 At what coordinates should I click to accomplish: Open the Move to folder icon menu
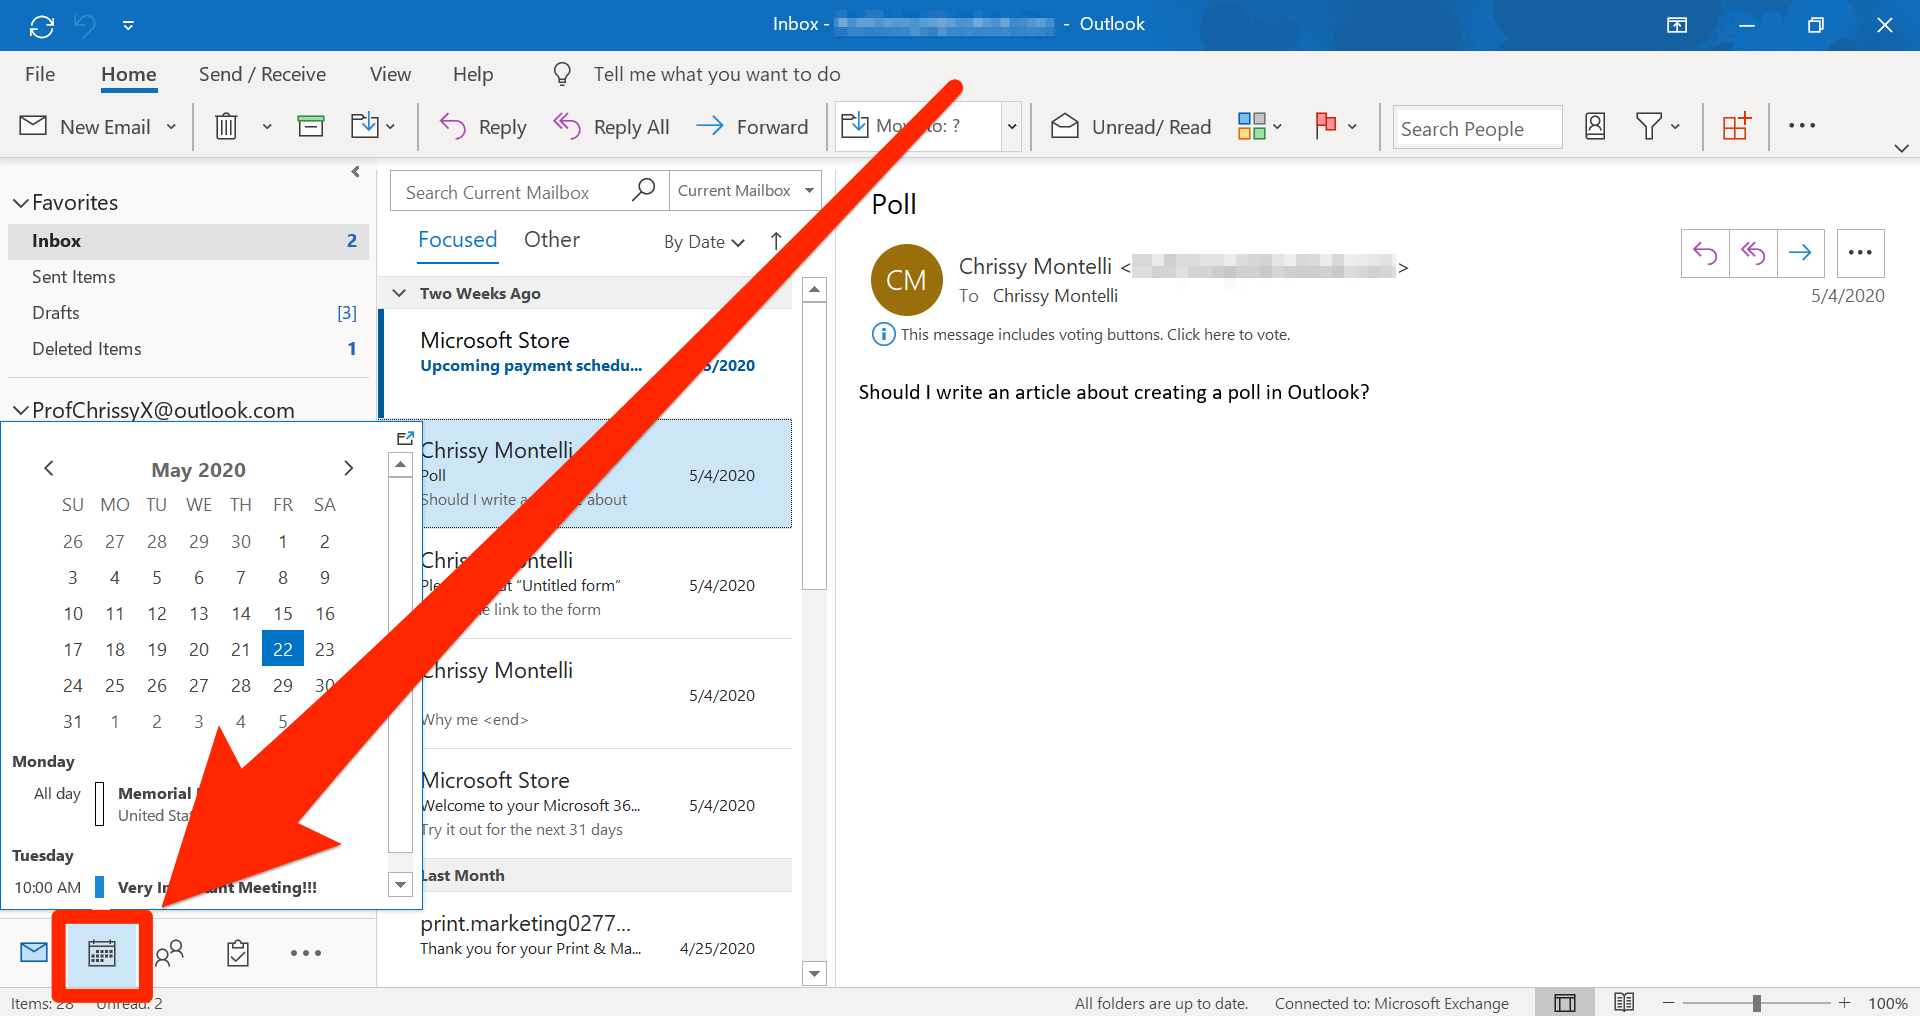(373, 126)
